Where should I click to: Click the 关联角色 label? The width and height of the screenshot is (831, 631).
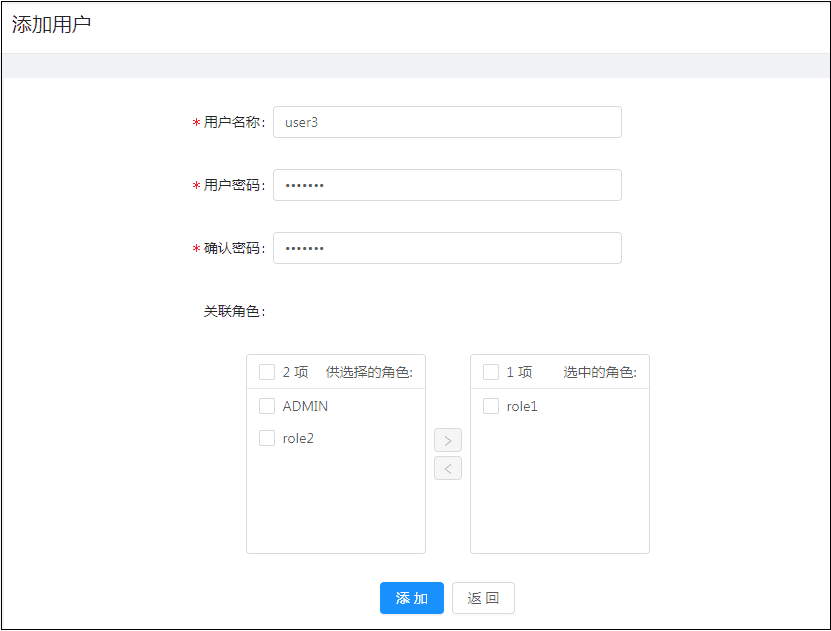tap(233, 311)
